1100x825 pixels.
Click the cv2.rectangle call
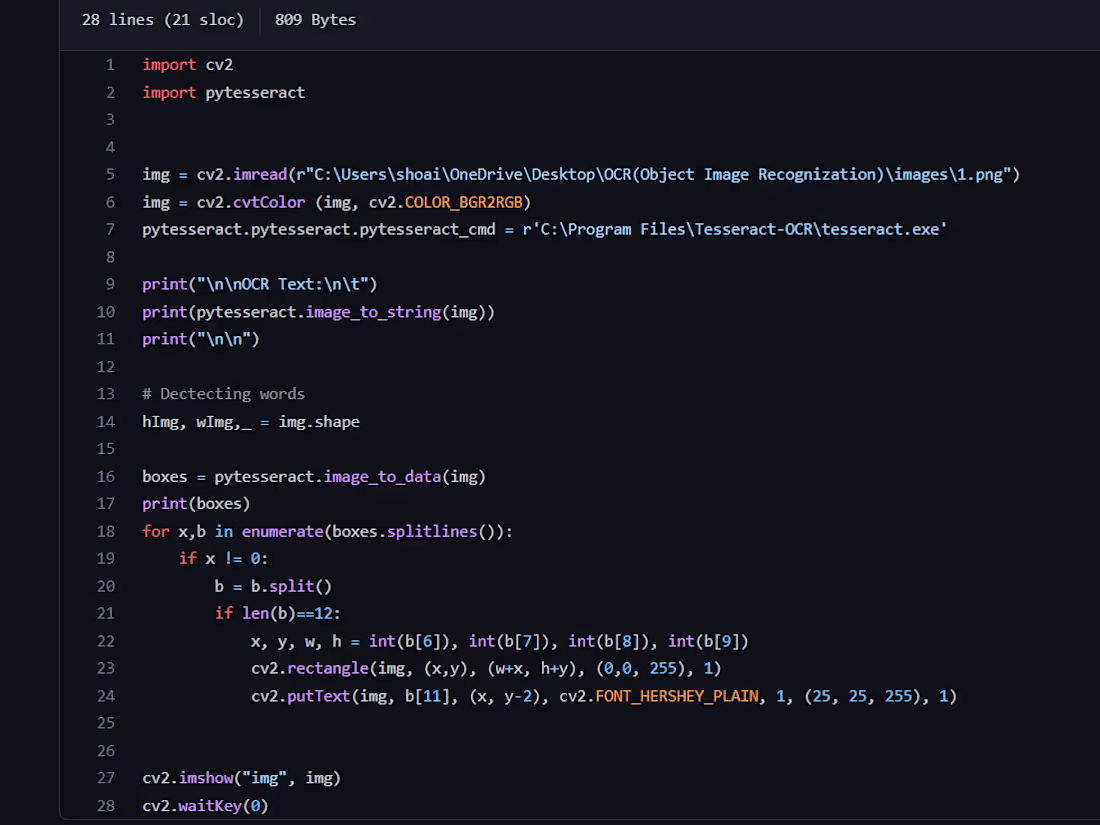pyautogui.click(x=310, y=669)
